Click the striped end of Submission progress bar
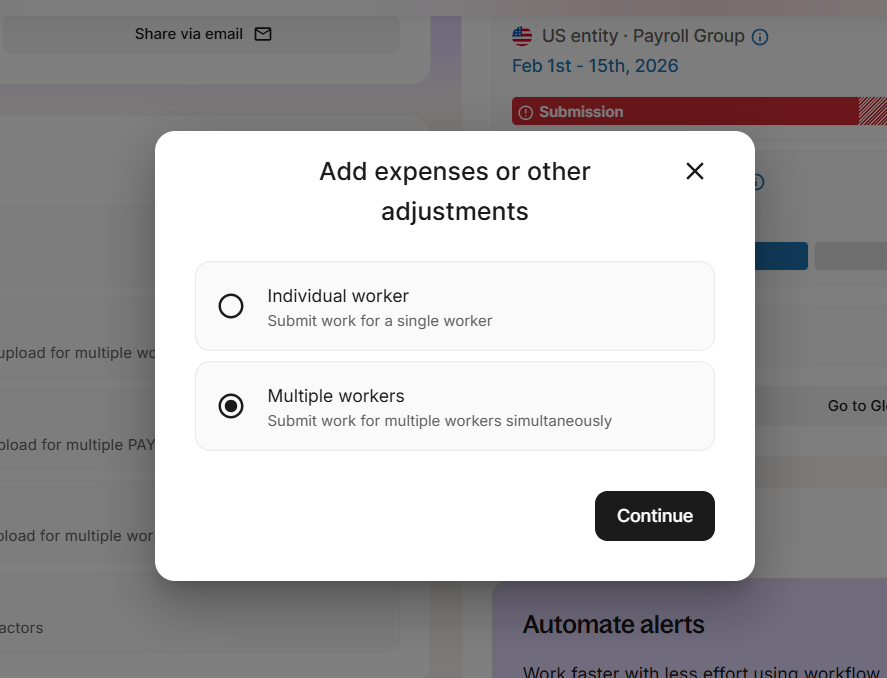 point(873,112)
